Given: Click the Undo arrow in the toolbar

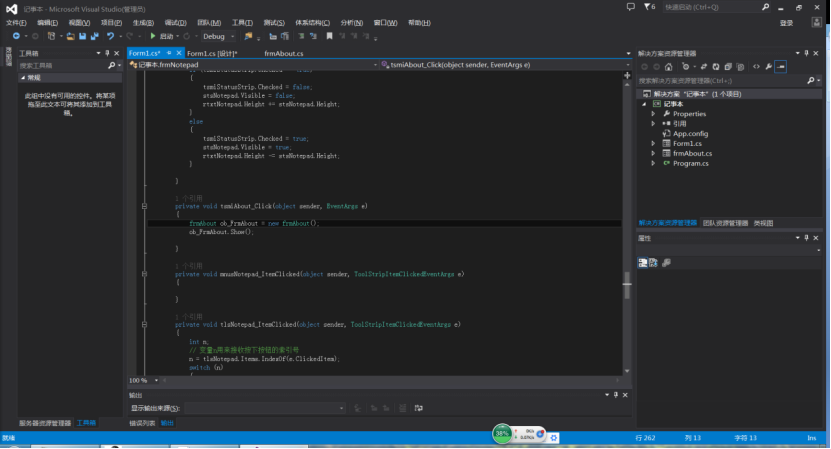Looking at the screenshot, I should (x=109, y=36).
